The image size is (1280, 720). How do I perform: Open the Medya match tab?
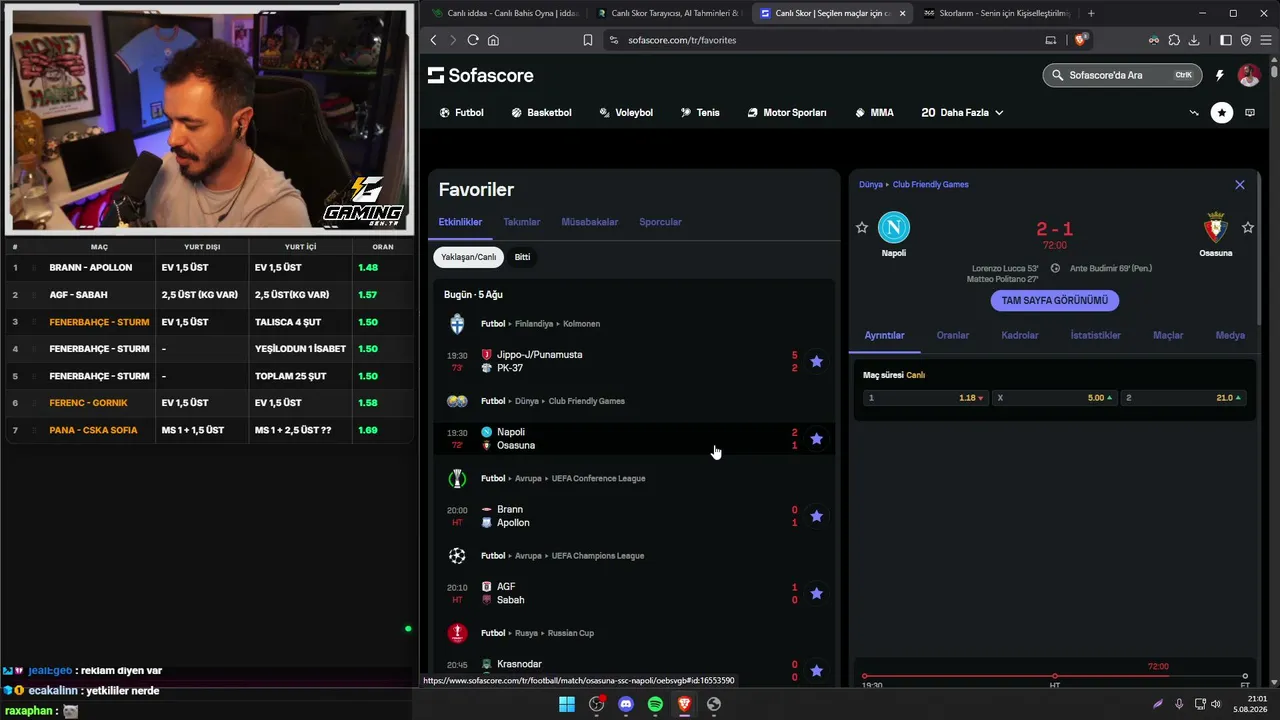[x=1230, y=335]
